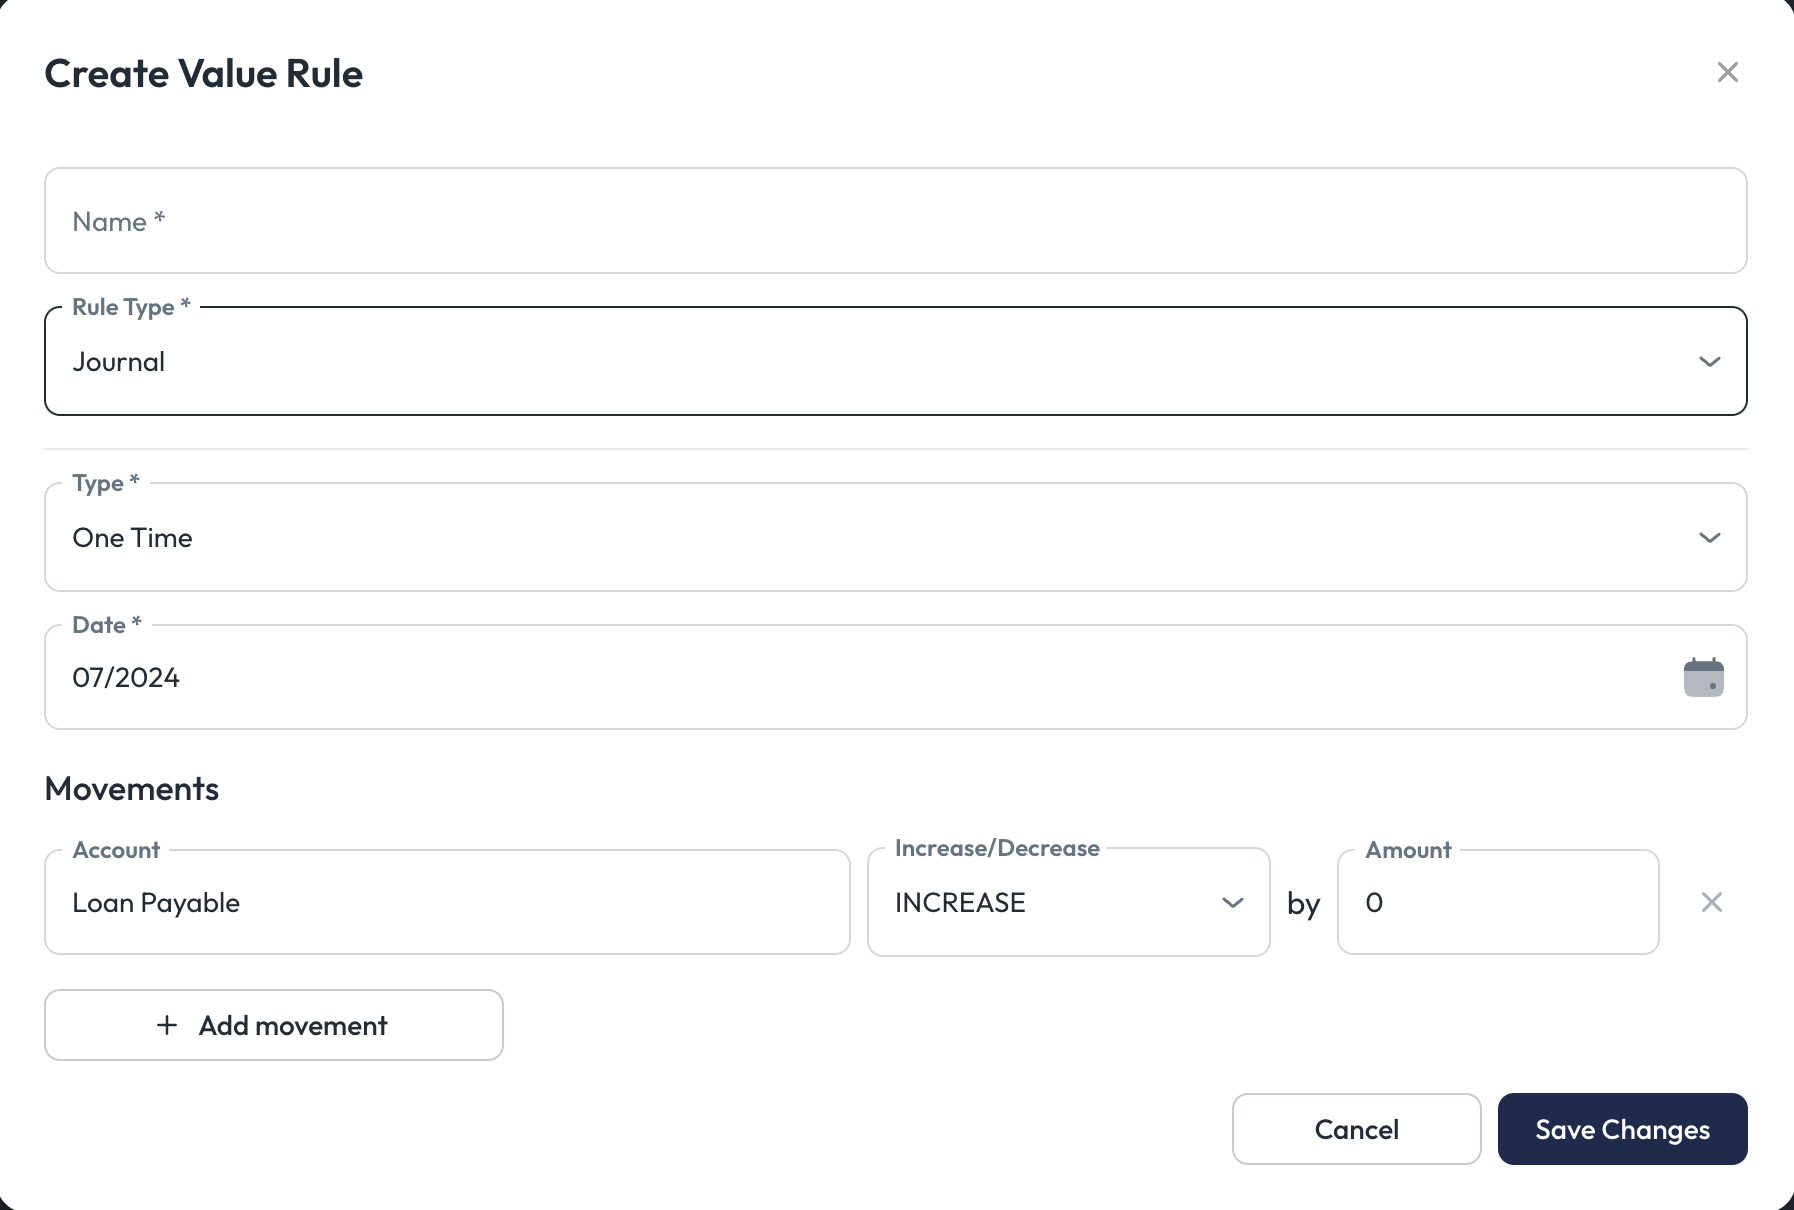This screenshot has height=1210, width=1794.
Task: Click the plus icon beside Add movement
Action: [x=167, y=1025]
